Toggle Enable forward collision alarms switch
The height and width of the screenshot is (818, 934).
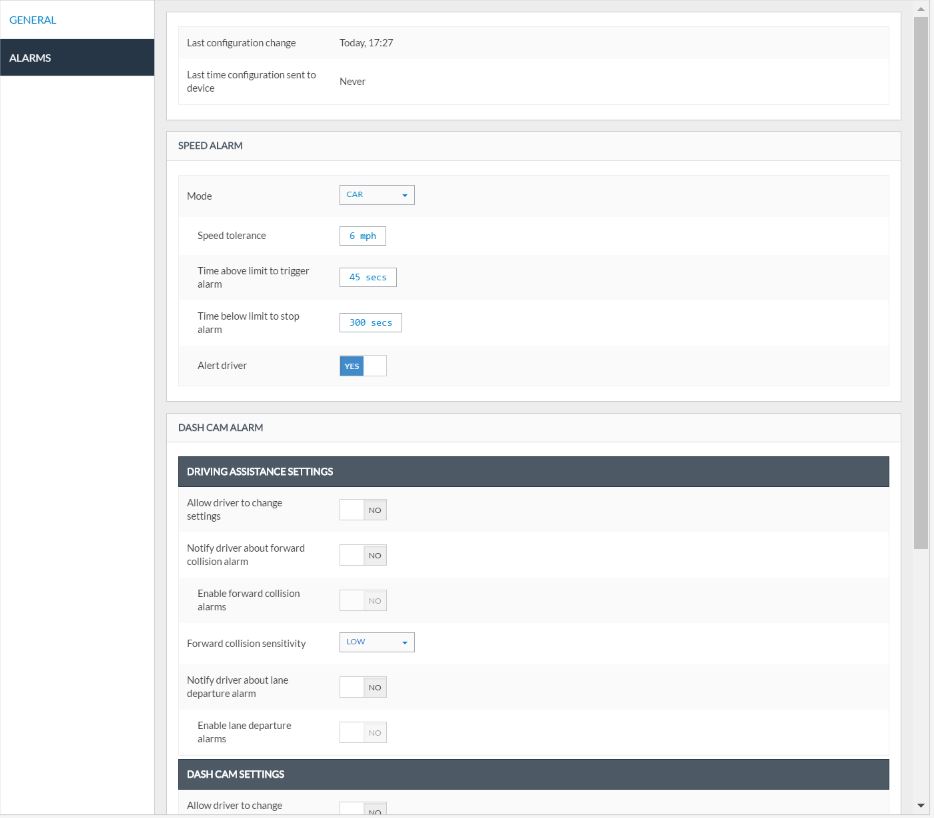(363, 601)
